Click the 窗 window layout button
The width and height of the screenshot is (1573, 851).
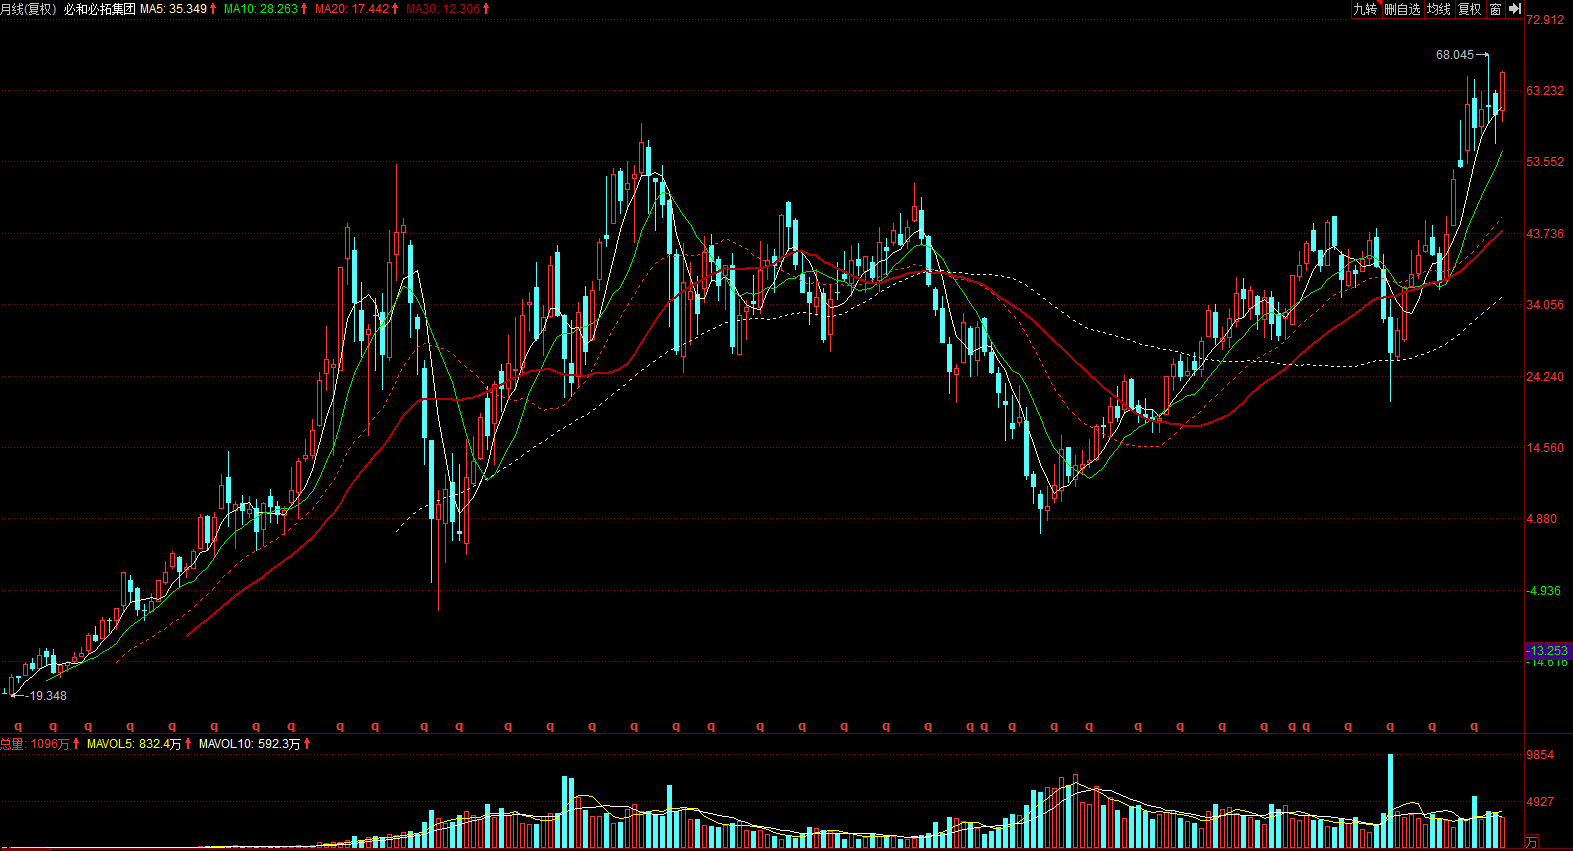pyautogui.click(x=1495, y=9)
